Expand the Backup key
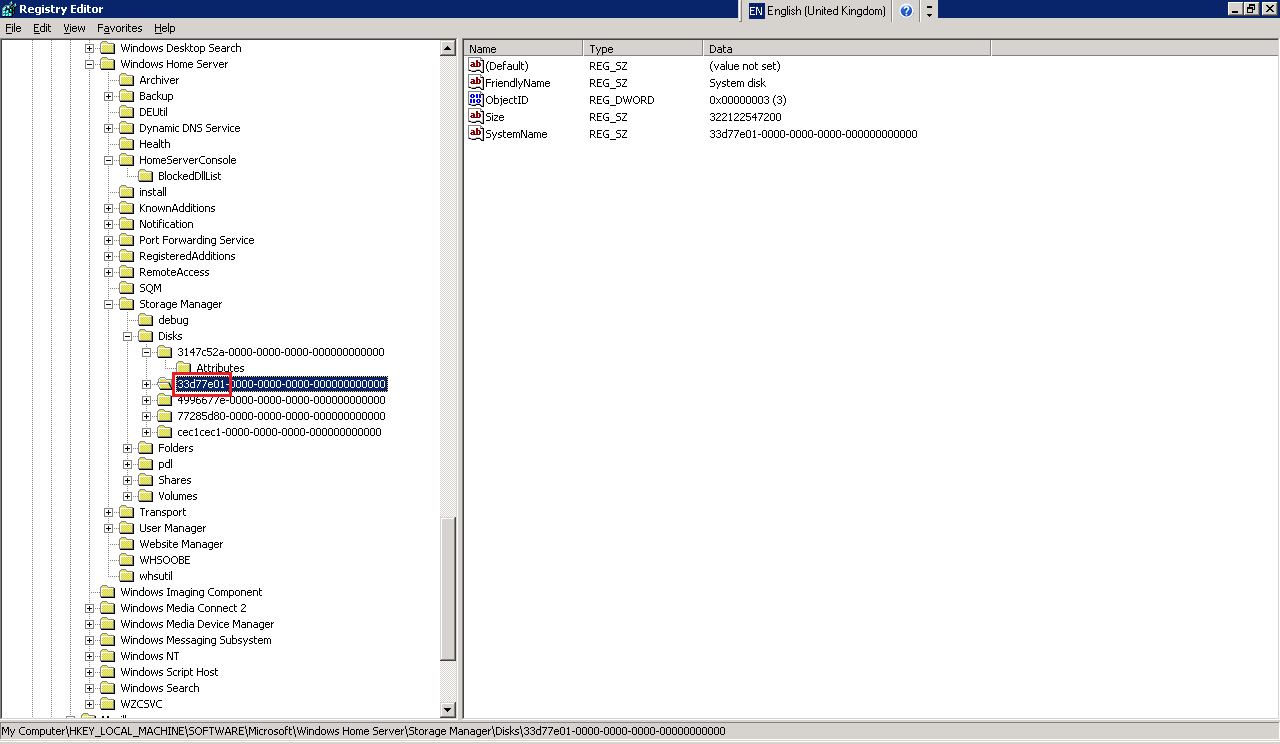Image resolution: width=1280 pixels, height=744 pixels. (x=109, y=96)
